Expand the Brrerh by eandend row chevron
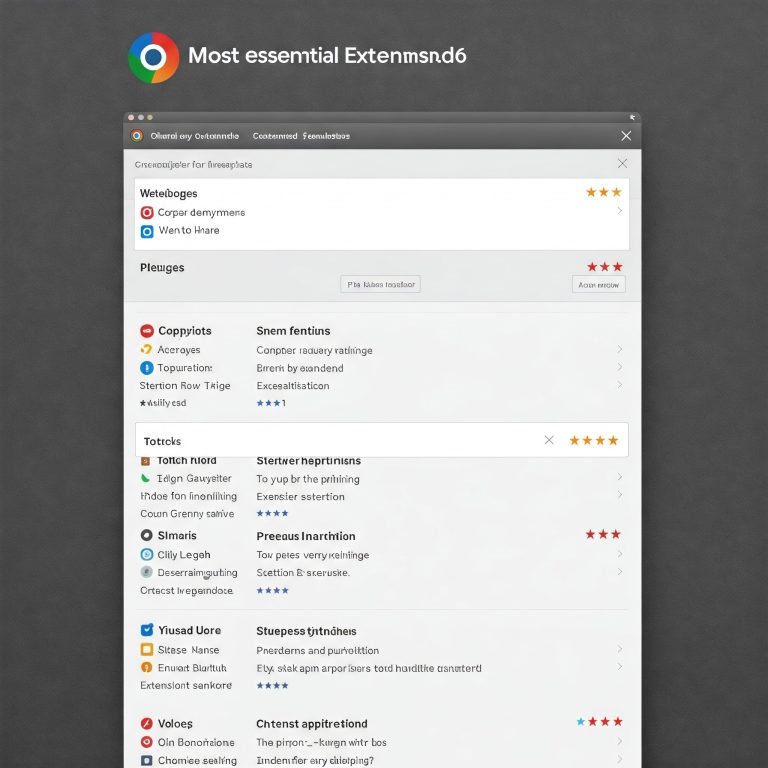768x768 pixels. pyautogui.click(x=620, y=367)
